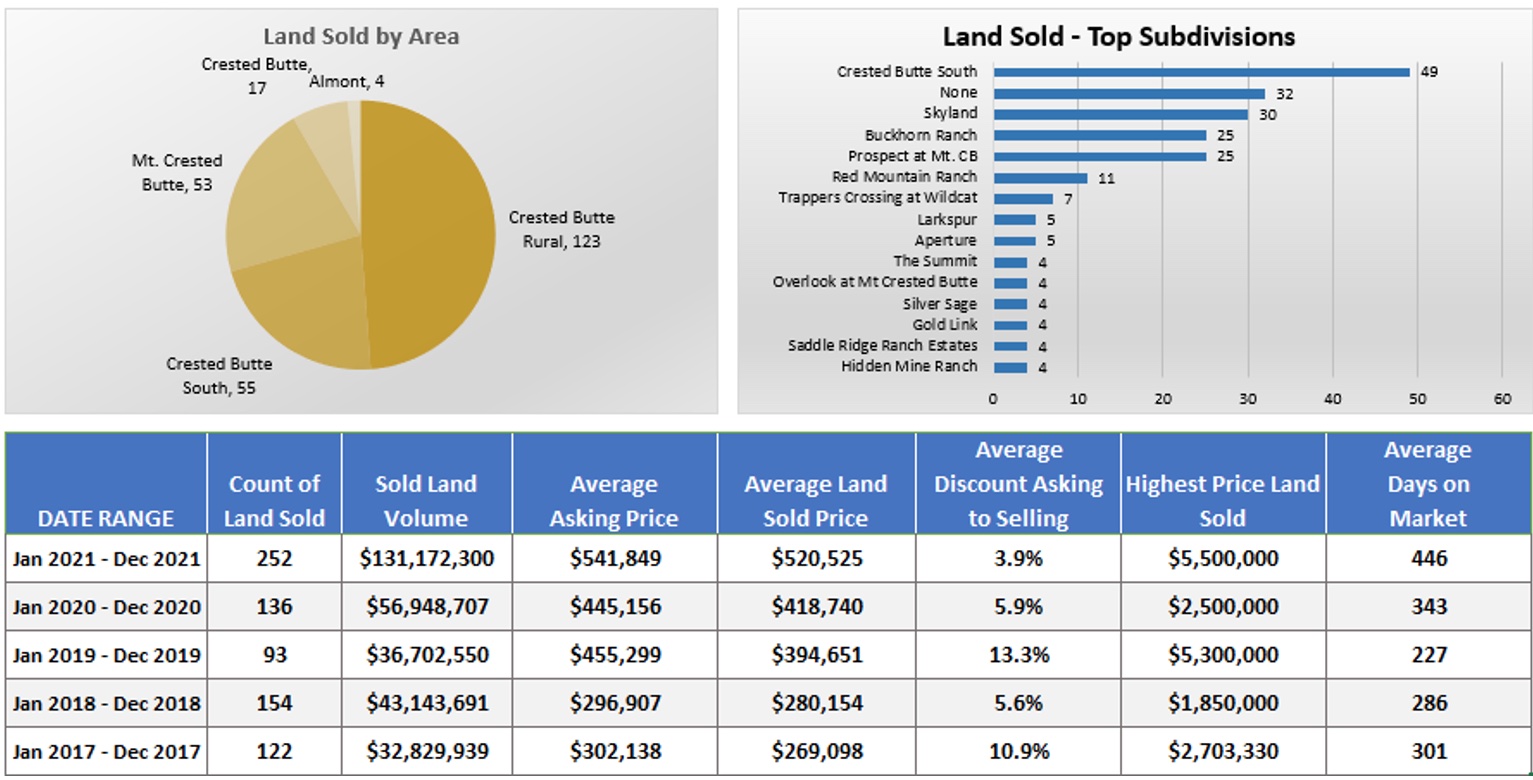Select the DATE RANGE column header
This screenshot has width=1533, height=780.
click(x=106, y=518)
